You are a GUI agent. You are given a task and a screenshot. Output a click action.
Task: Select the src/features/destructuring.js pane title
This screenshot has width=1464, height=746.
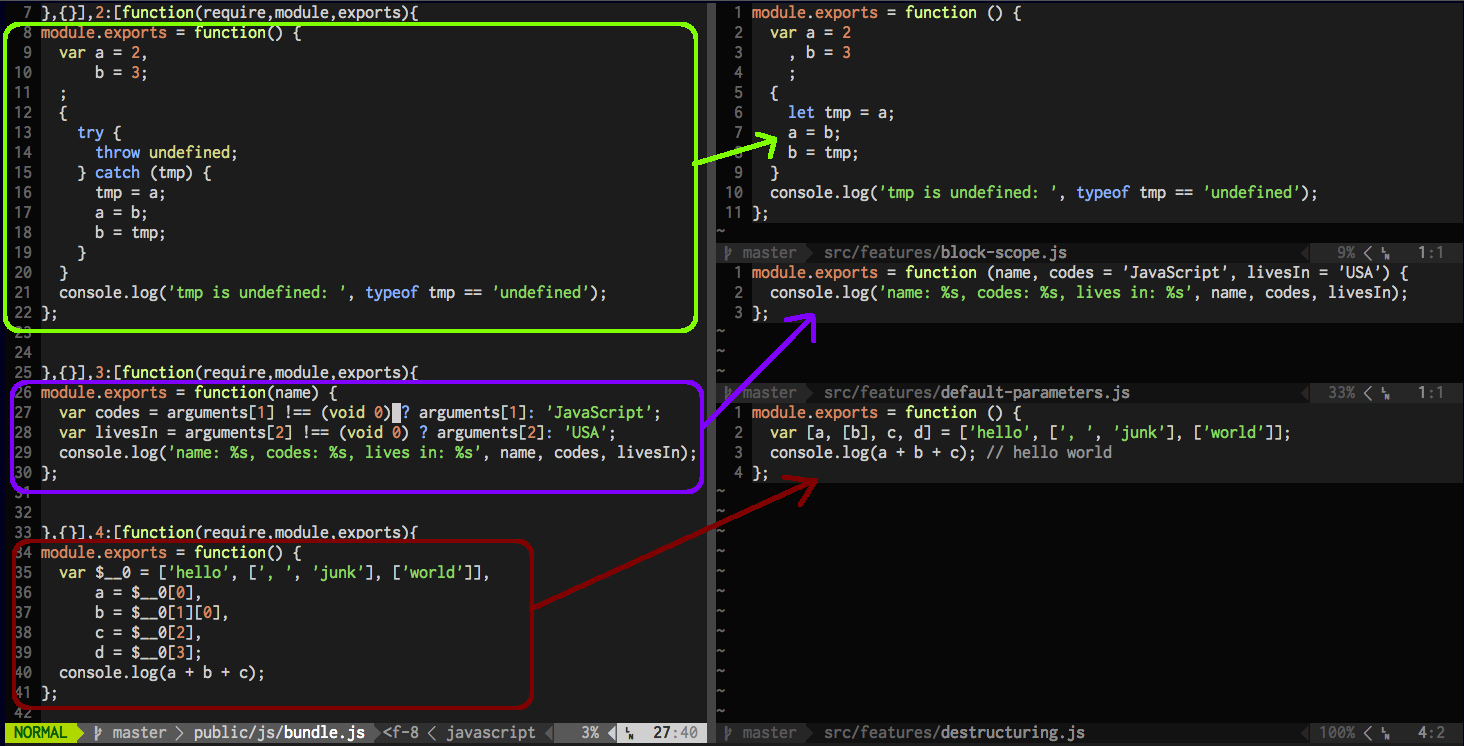point(953,733)
